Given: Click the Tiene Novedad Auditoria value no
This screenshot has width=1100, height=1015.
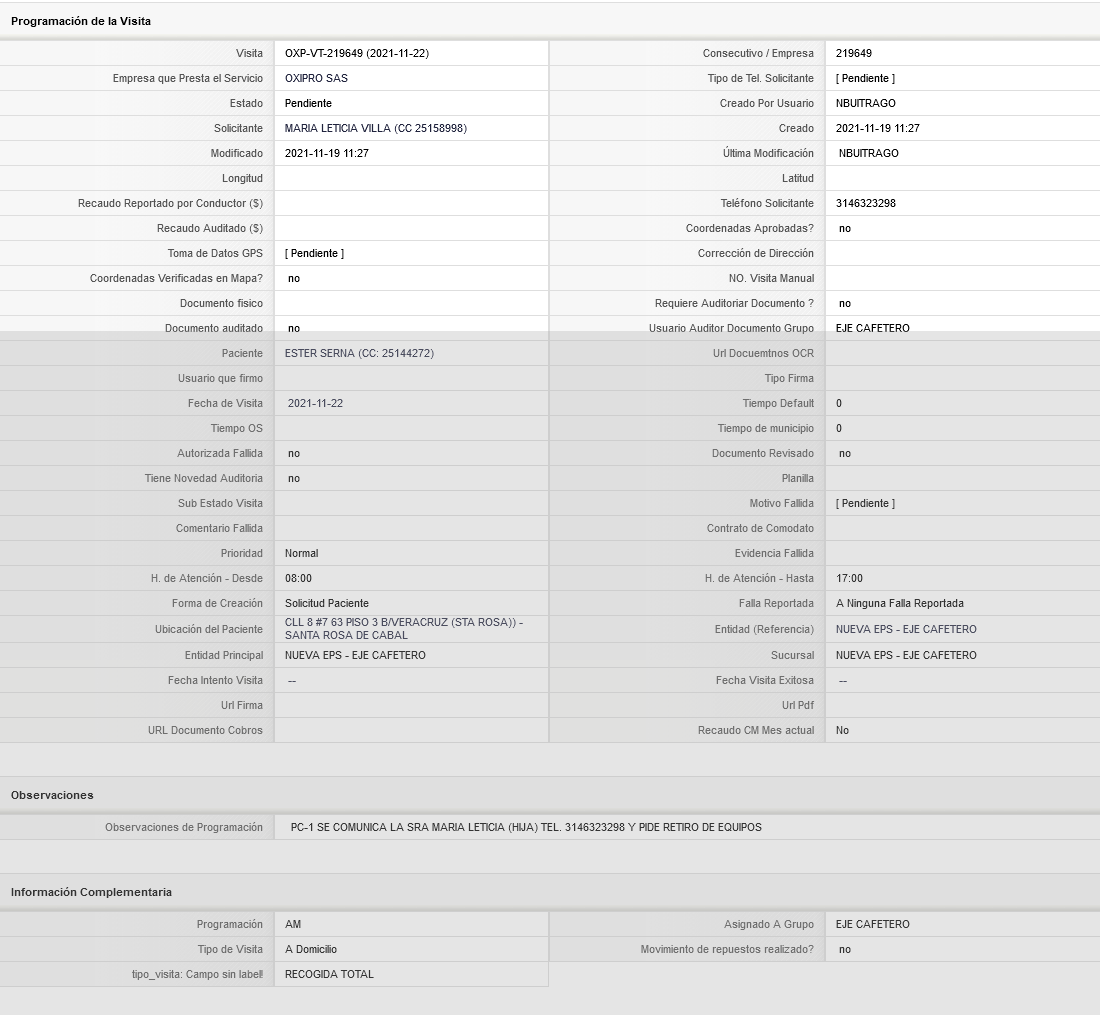Looking at the screenshot, I should coord(294,478).
